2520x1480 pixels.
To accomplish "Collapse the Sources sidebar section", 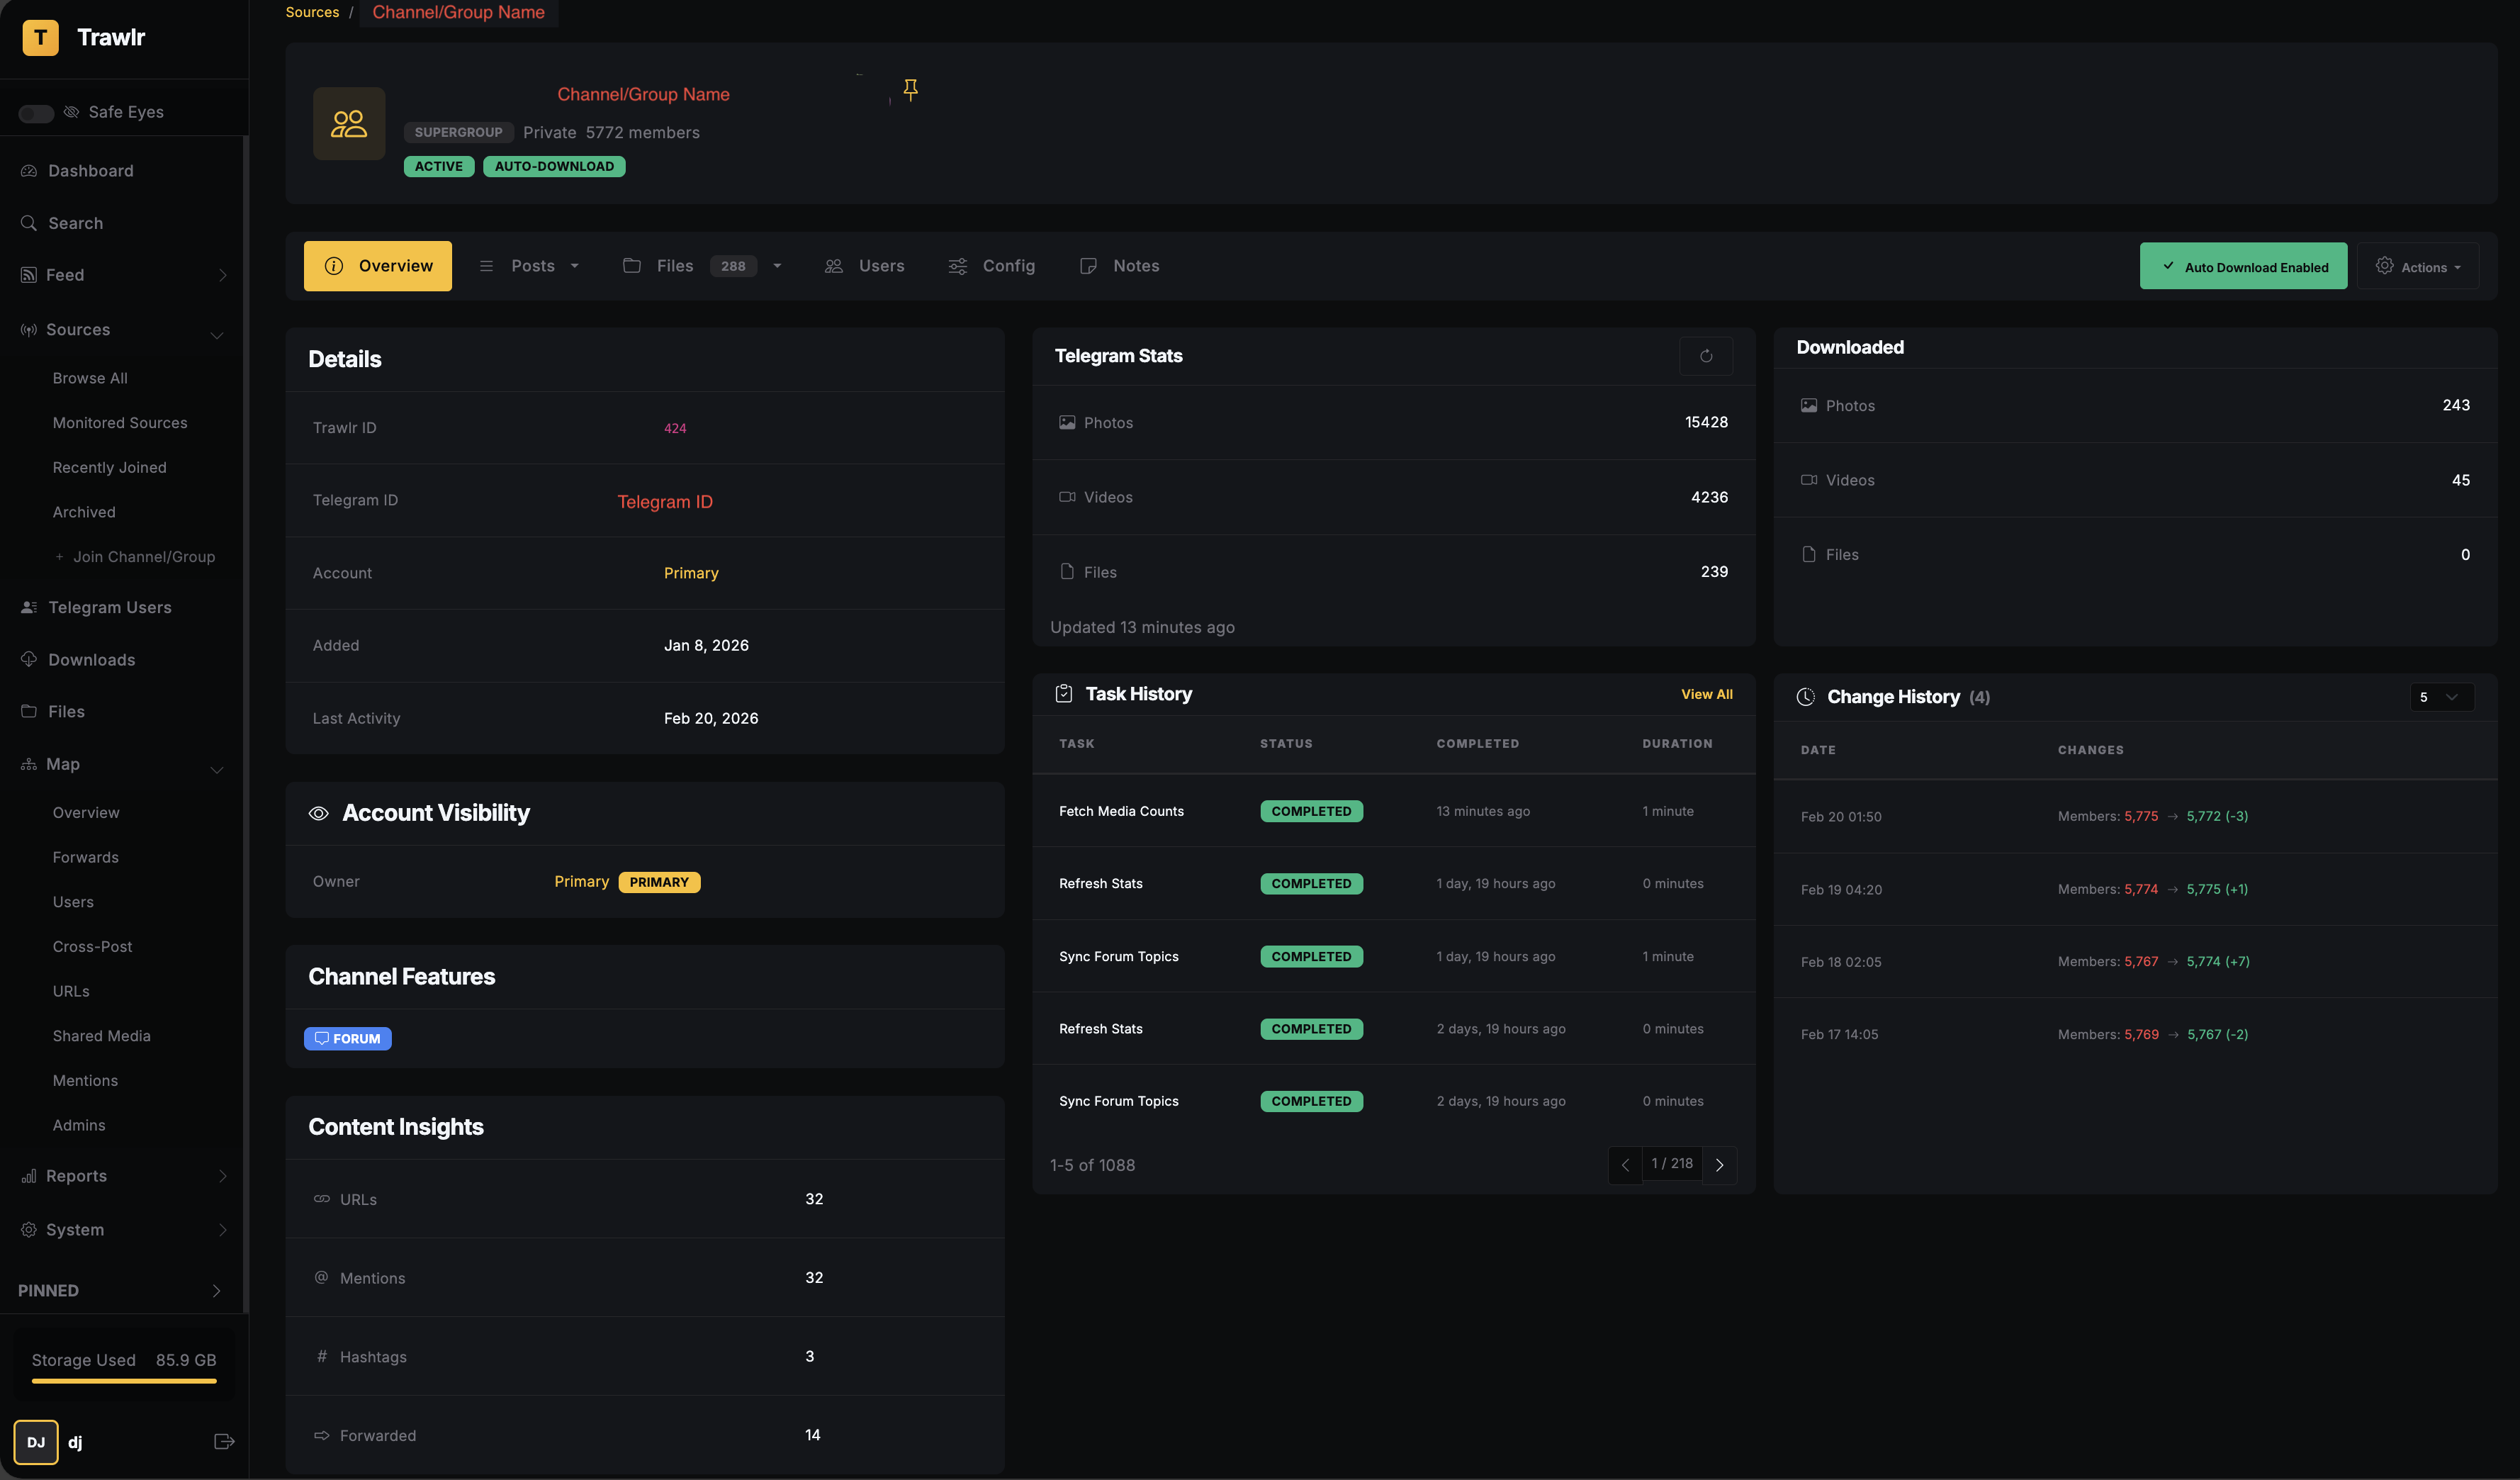I will tap(216, 334).
